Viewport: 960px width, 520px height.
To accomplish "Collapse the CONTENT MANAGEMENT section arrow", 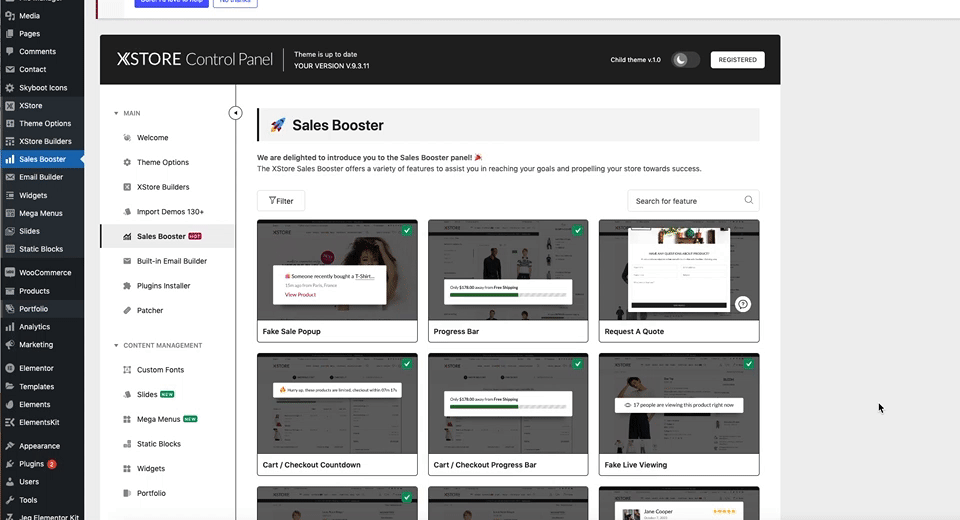I will pos(116,345).
